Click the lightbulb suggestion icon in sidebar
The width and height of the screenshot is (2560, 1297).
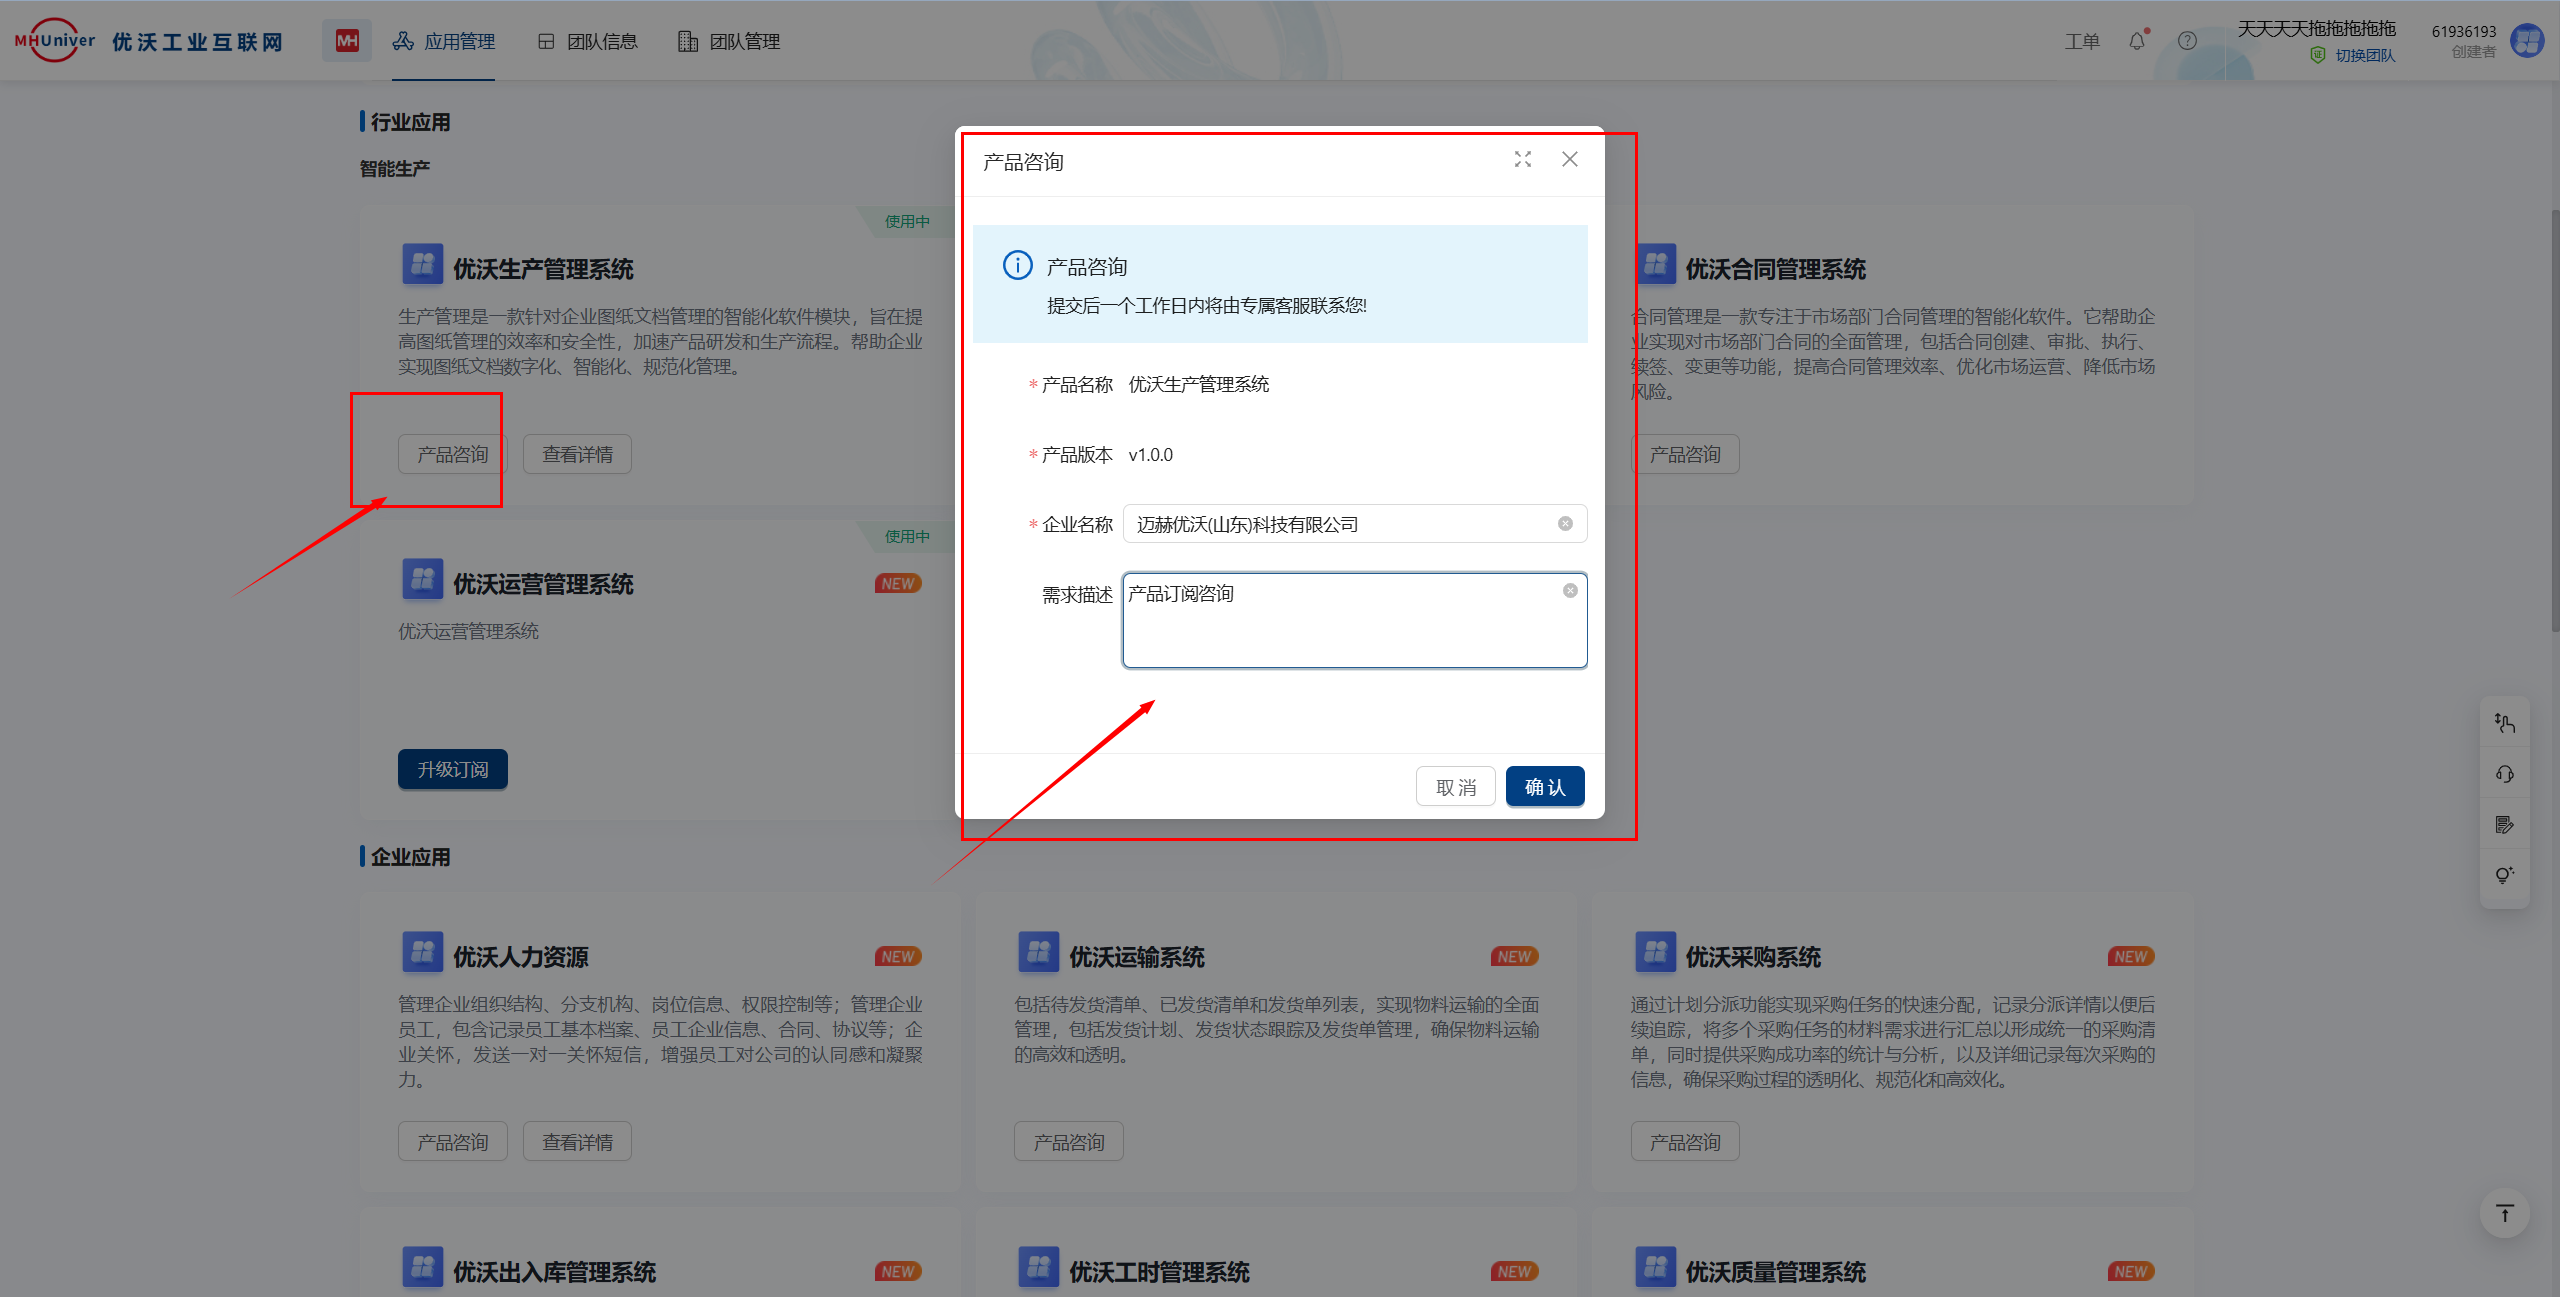[2504, 875]
